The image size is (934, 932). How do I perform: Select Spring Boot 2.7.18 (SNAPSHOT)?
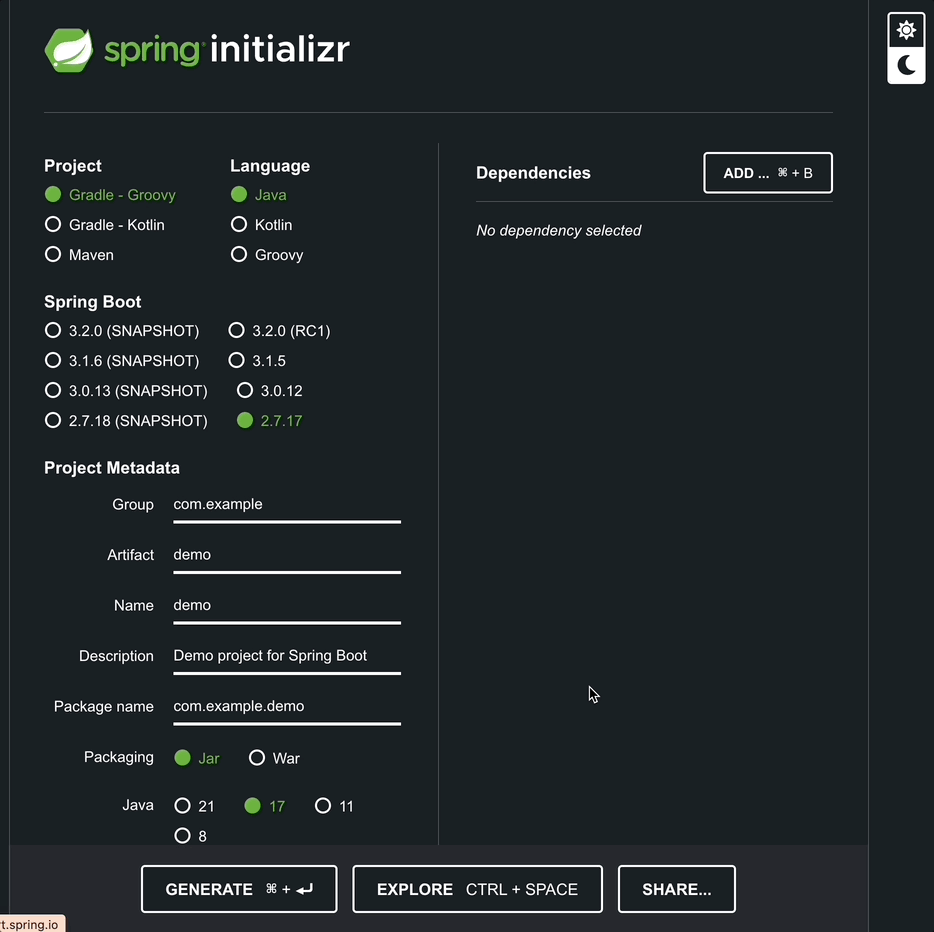tap(126, 420)
